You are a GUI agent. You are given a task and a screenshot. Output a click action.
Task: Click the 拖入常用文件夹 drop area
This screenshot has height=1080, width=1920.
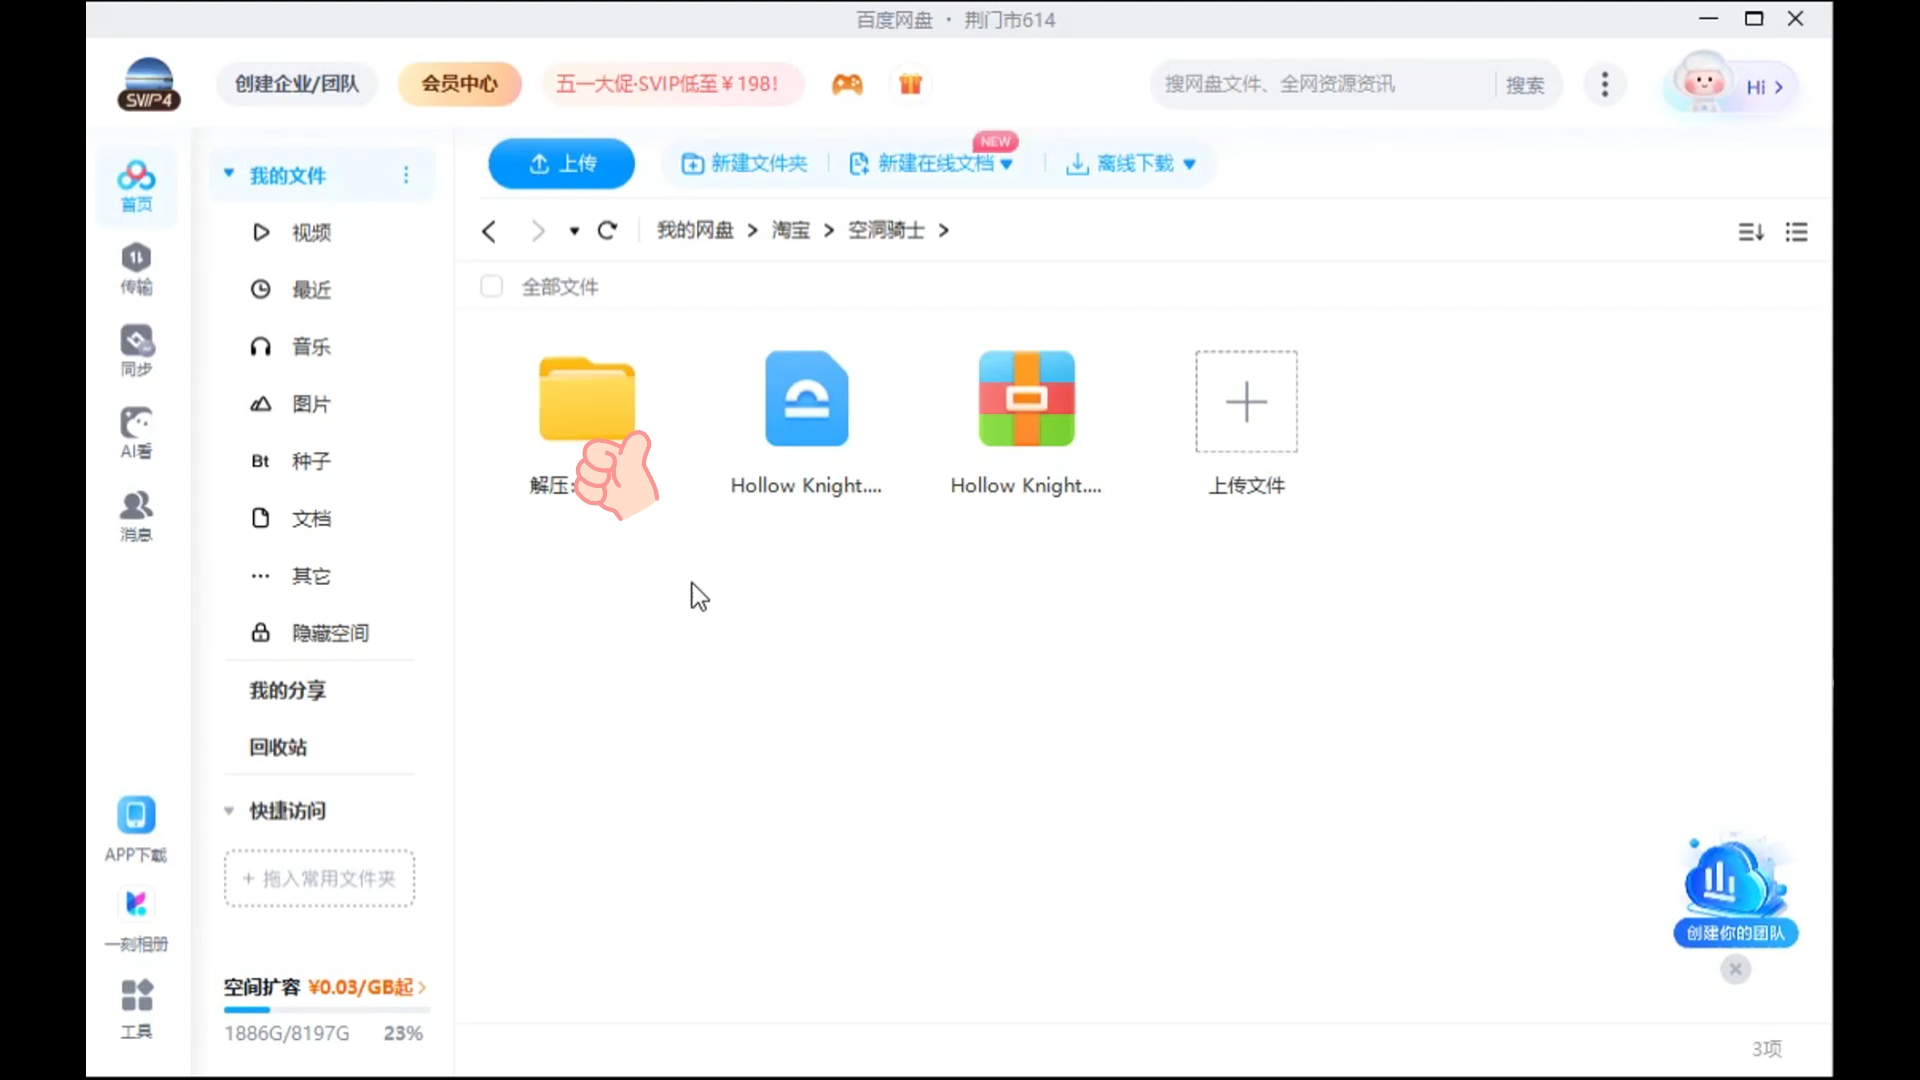point(319,879)
